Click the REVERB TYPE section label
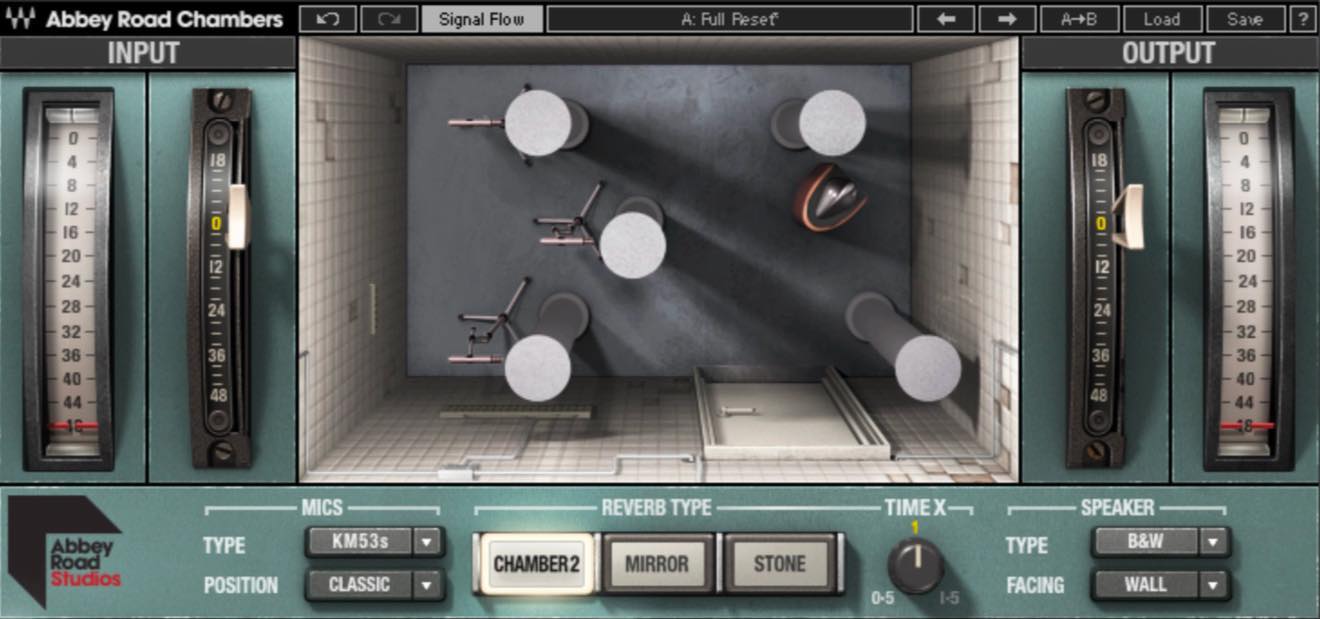This screenshot has height=619, width=1320. pos(656,508)
